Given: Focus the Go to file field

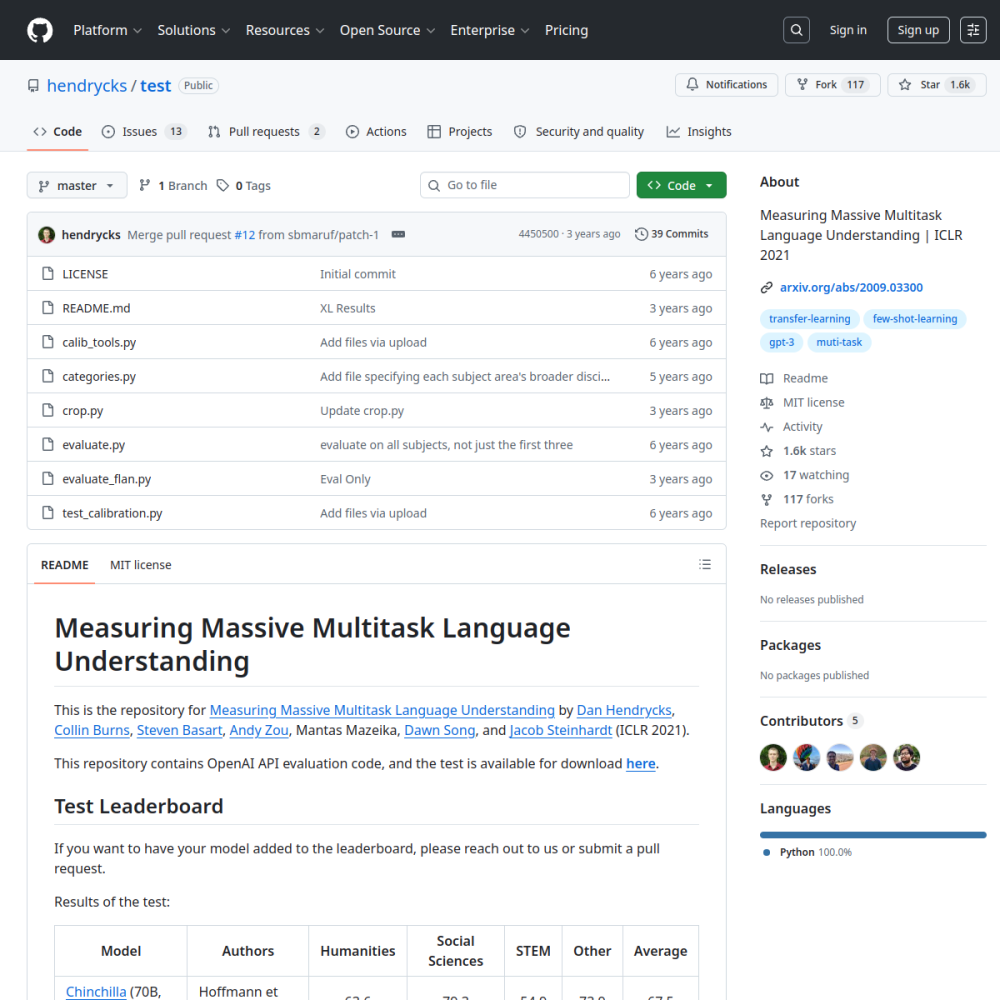Looking at the screenshot, I should 524,185.
